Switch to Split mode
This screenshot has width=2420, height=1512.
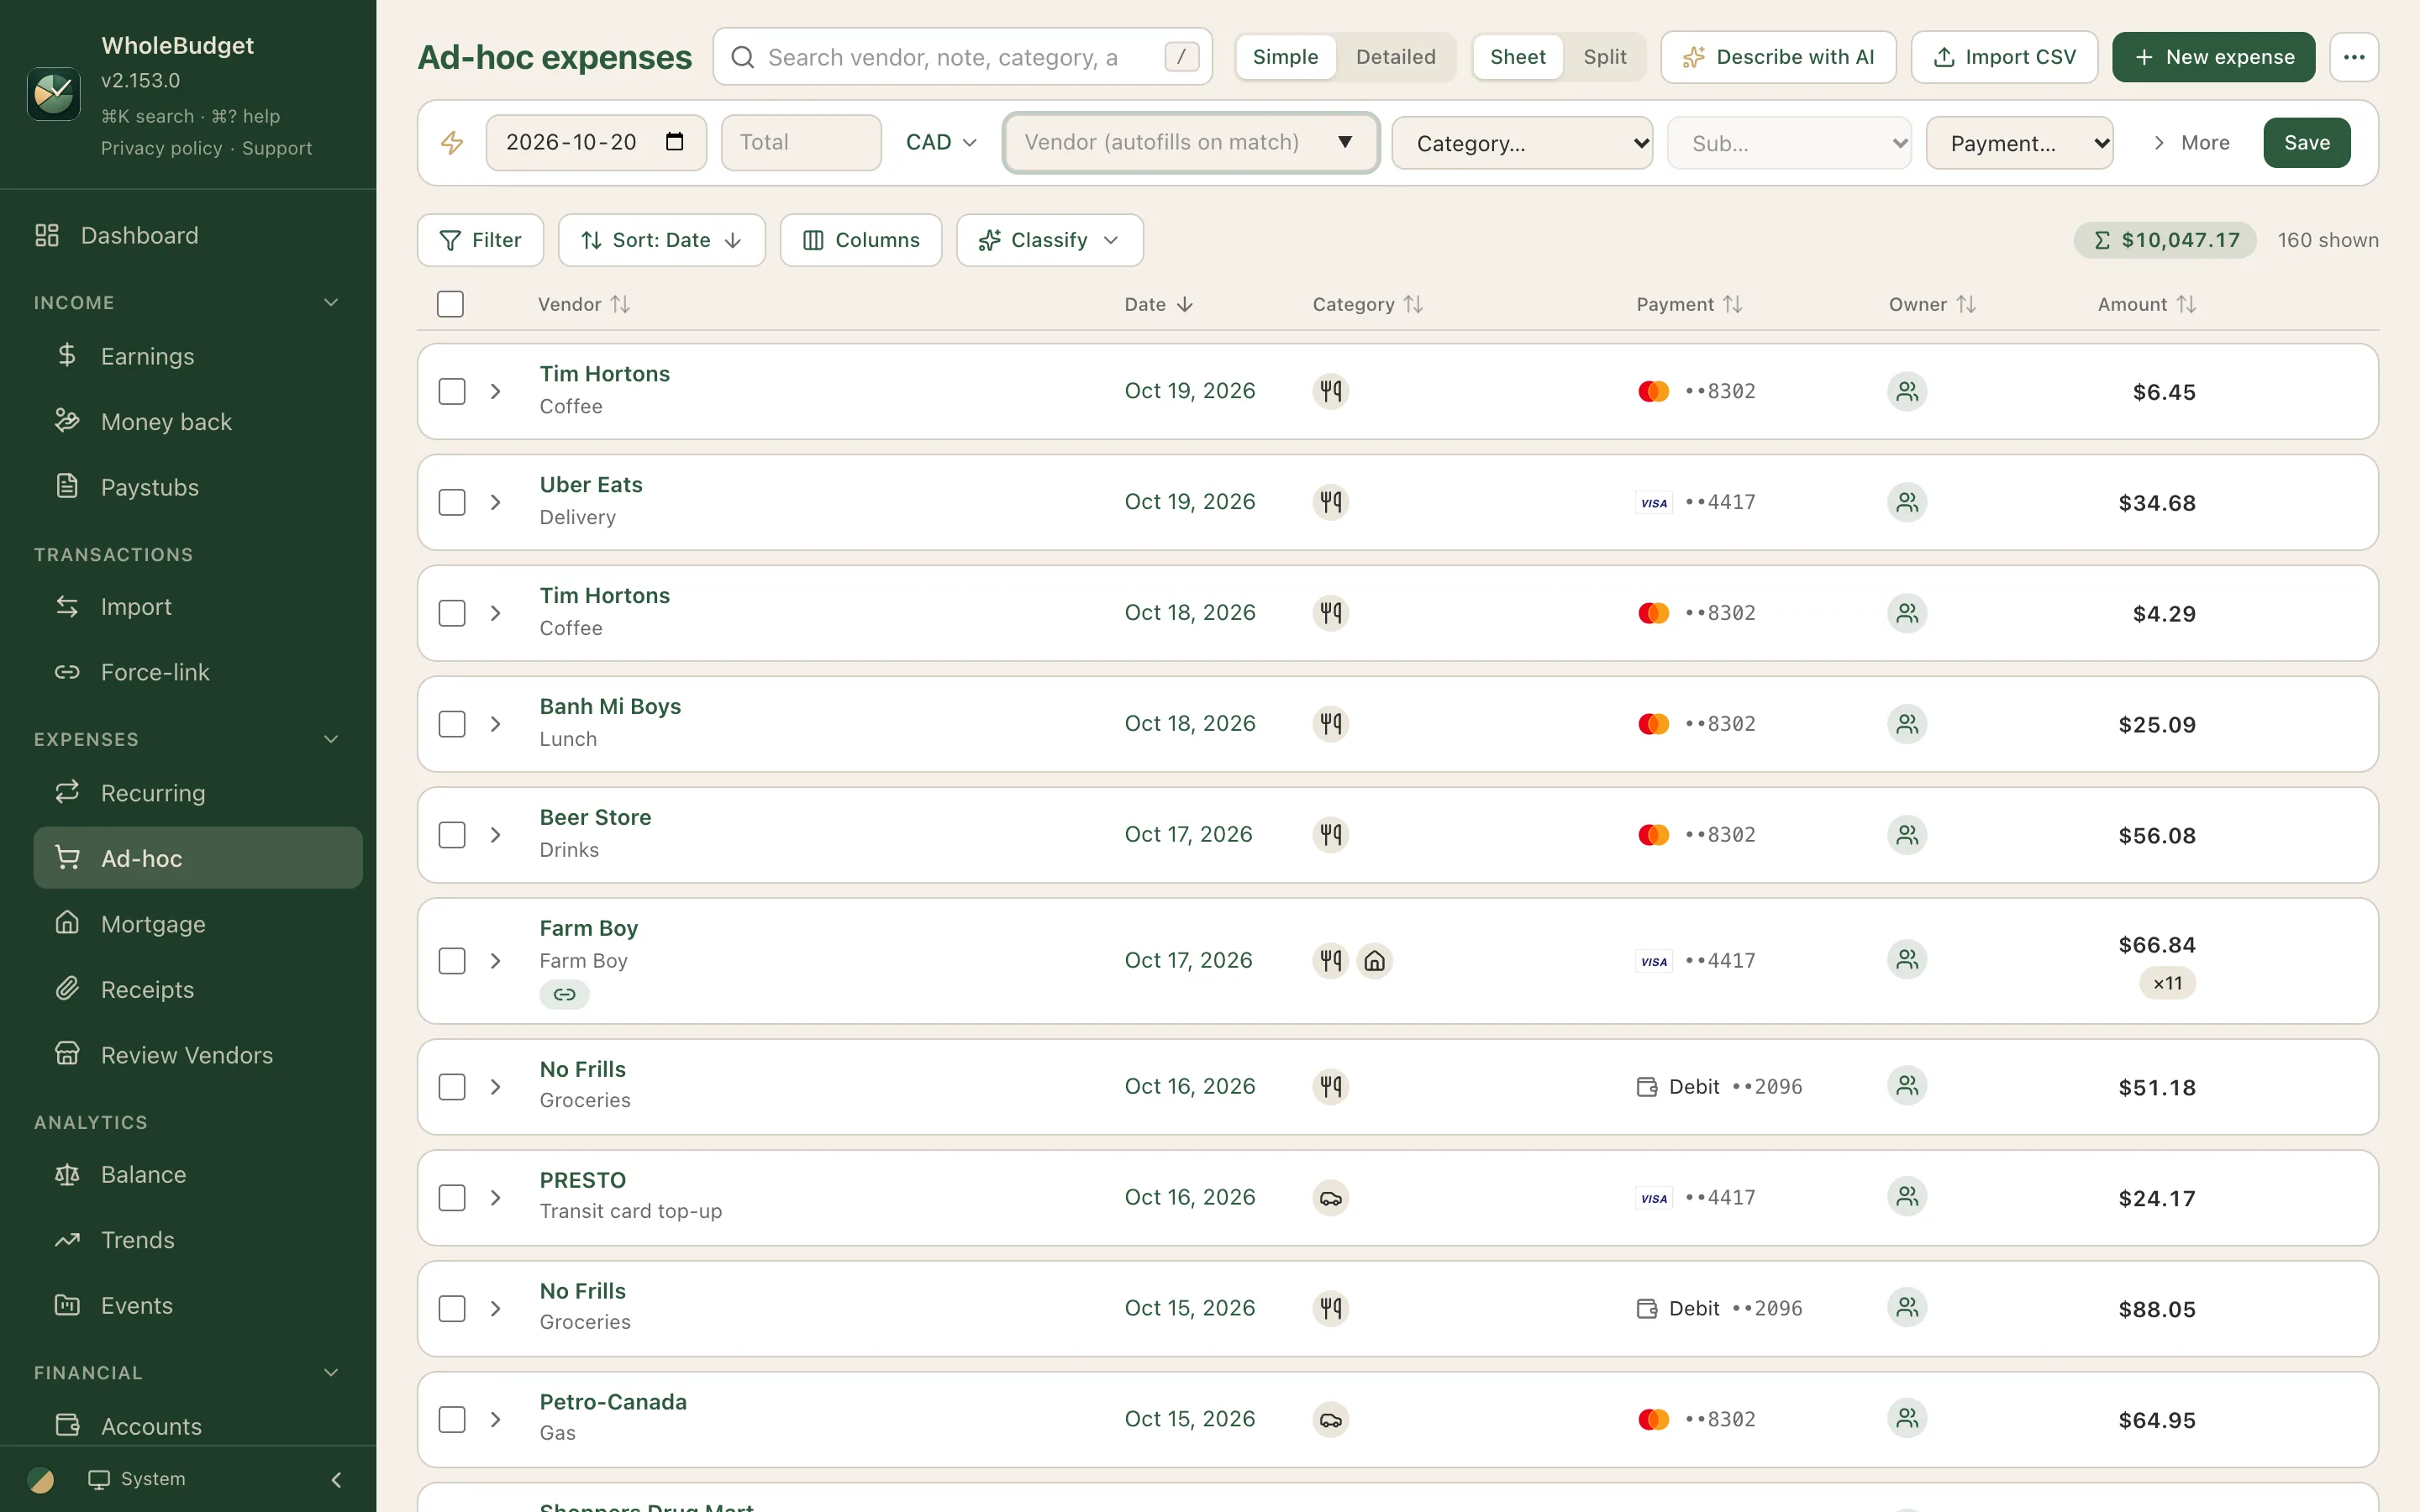tap(1604, 57)
